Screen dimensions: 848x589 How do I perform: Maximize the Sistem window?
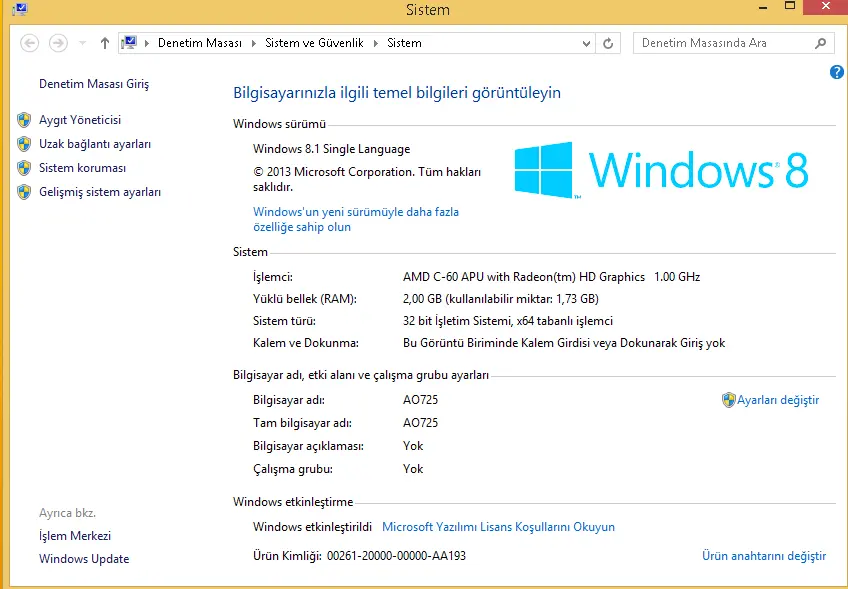click(x=790, y=6)
